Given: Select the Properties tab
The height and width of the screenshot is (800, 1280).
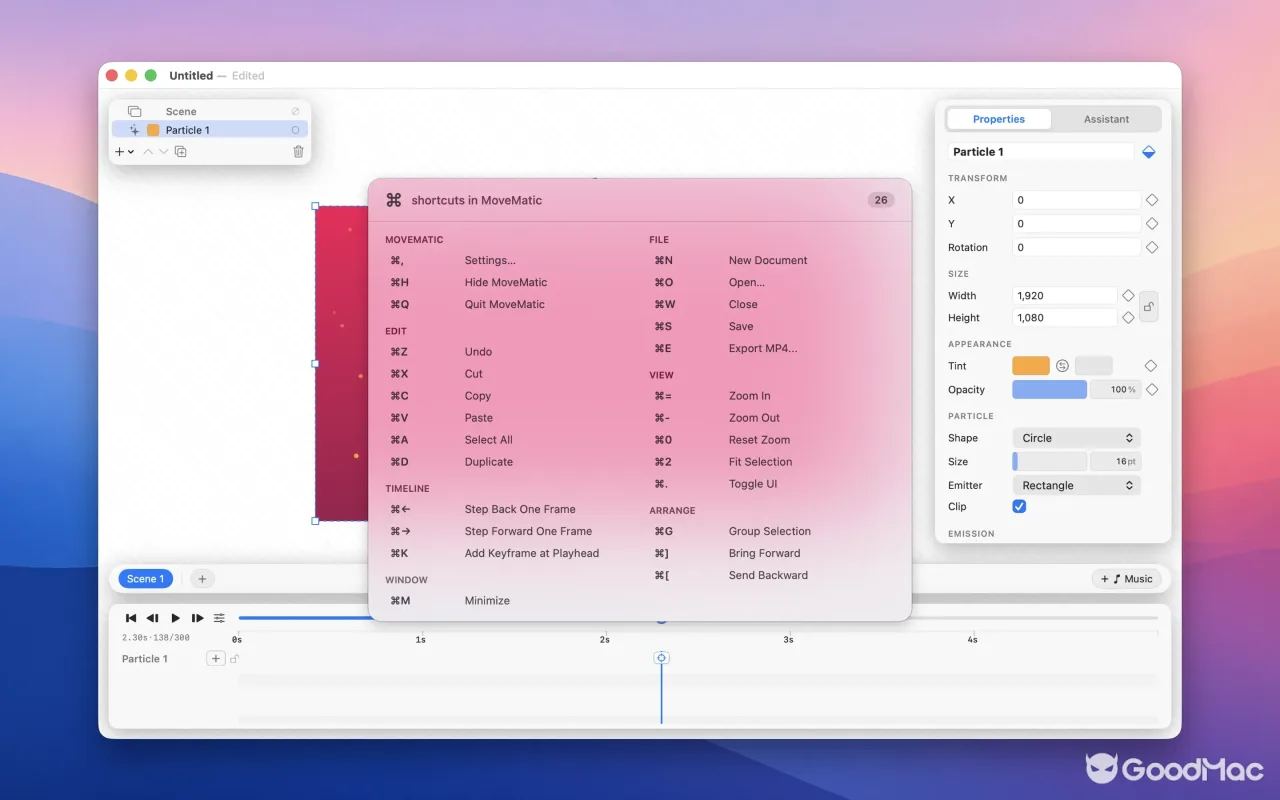Looking at the screenshot, I should point(999,119).
